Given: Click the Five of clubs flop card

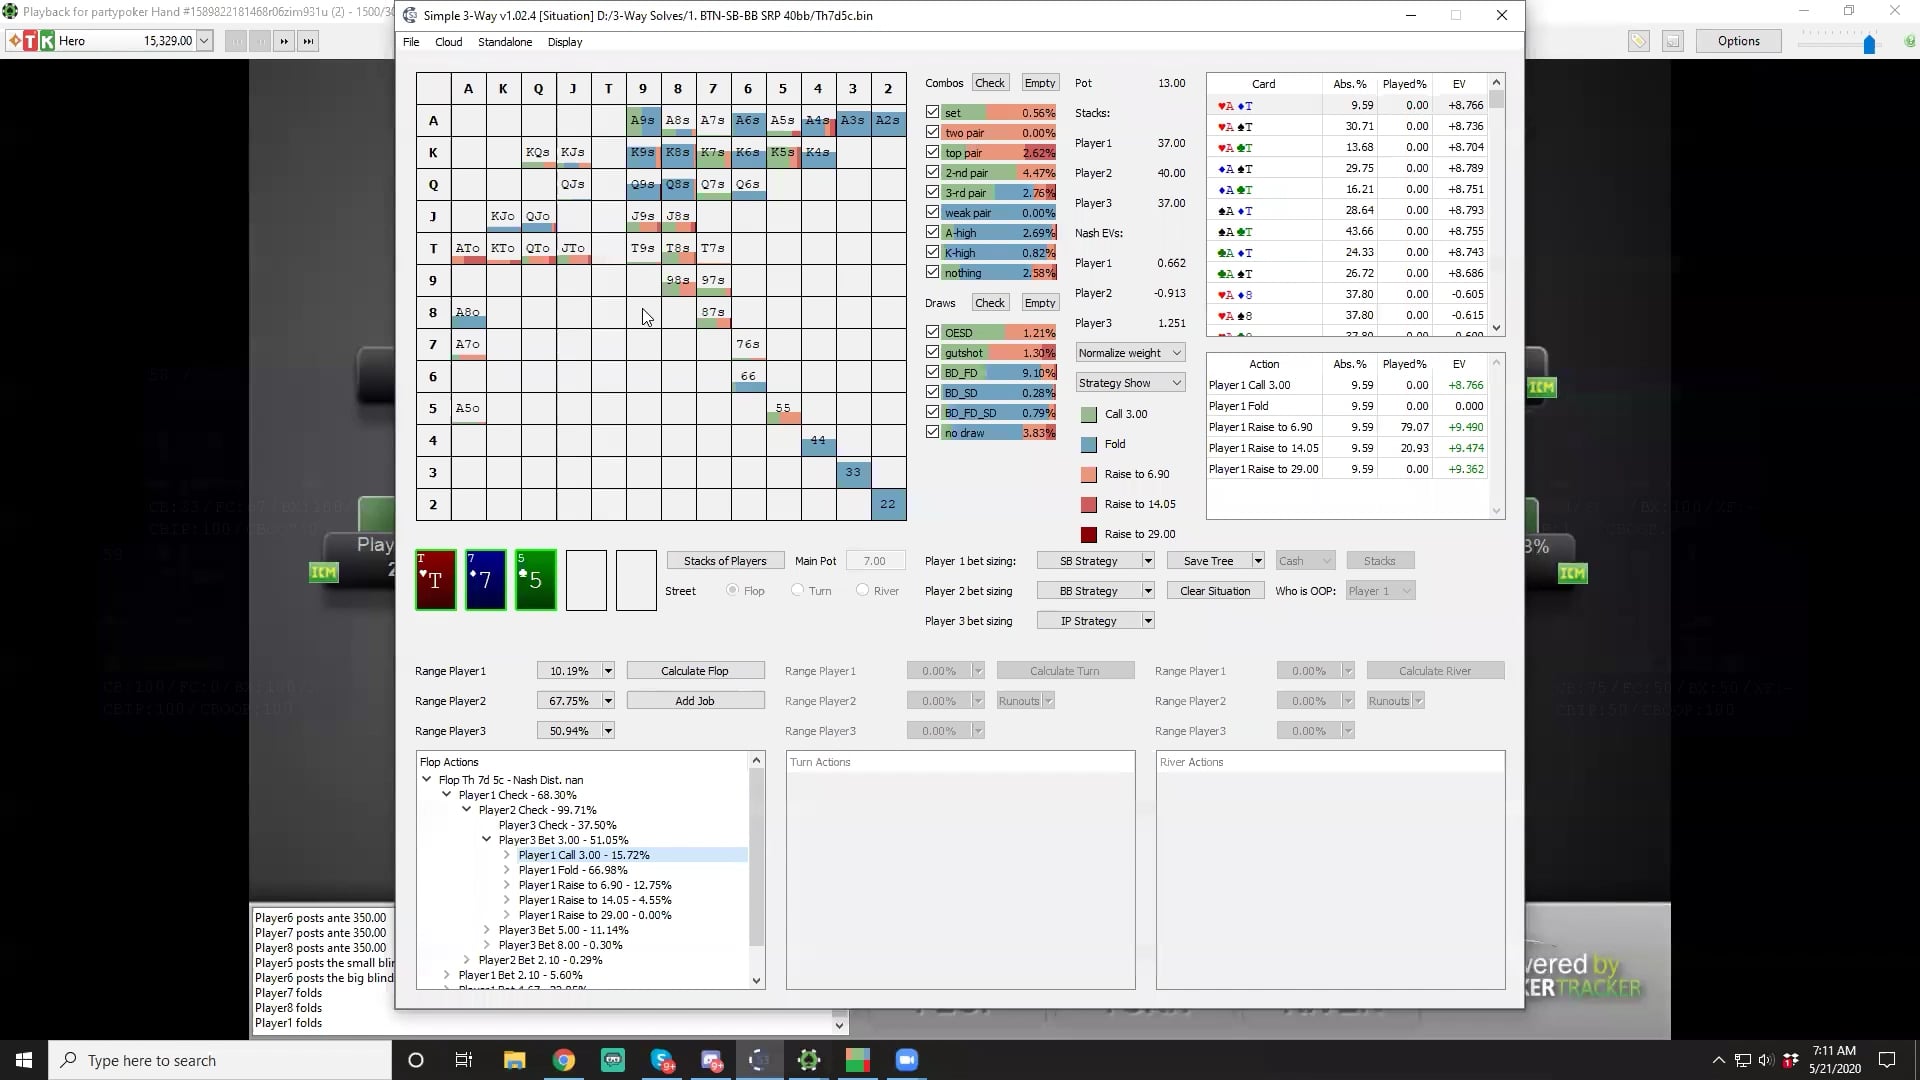Looking at the screenshot, I should coord(535,580).
